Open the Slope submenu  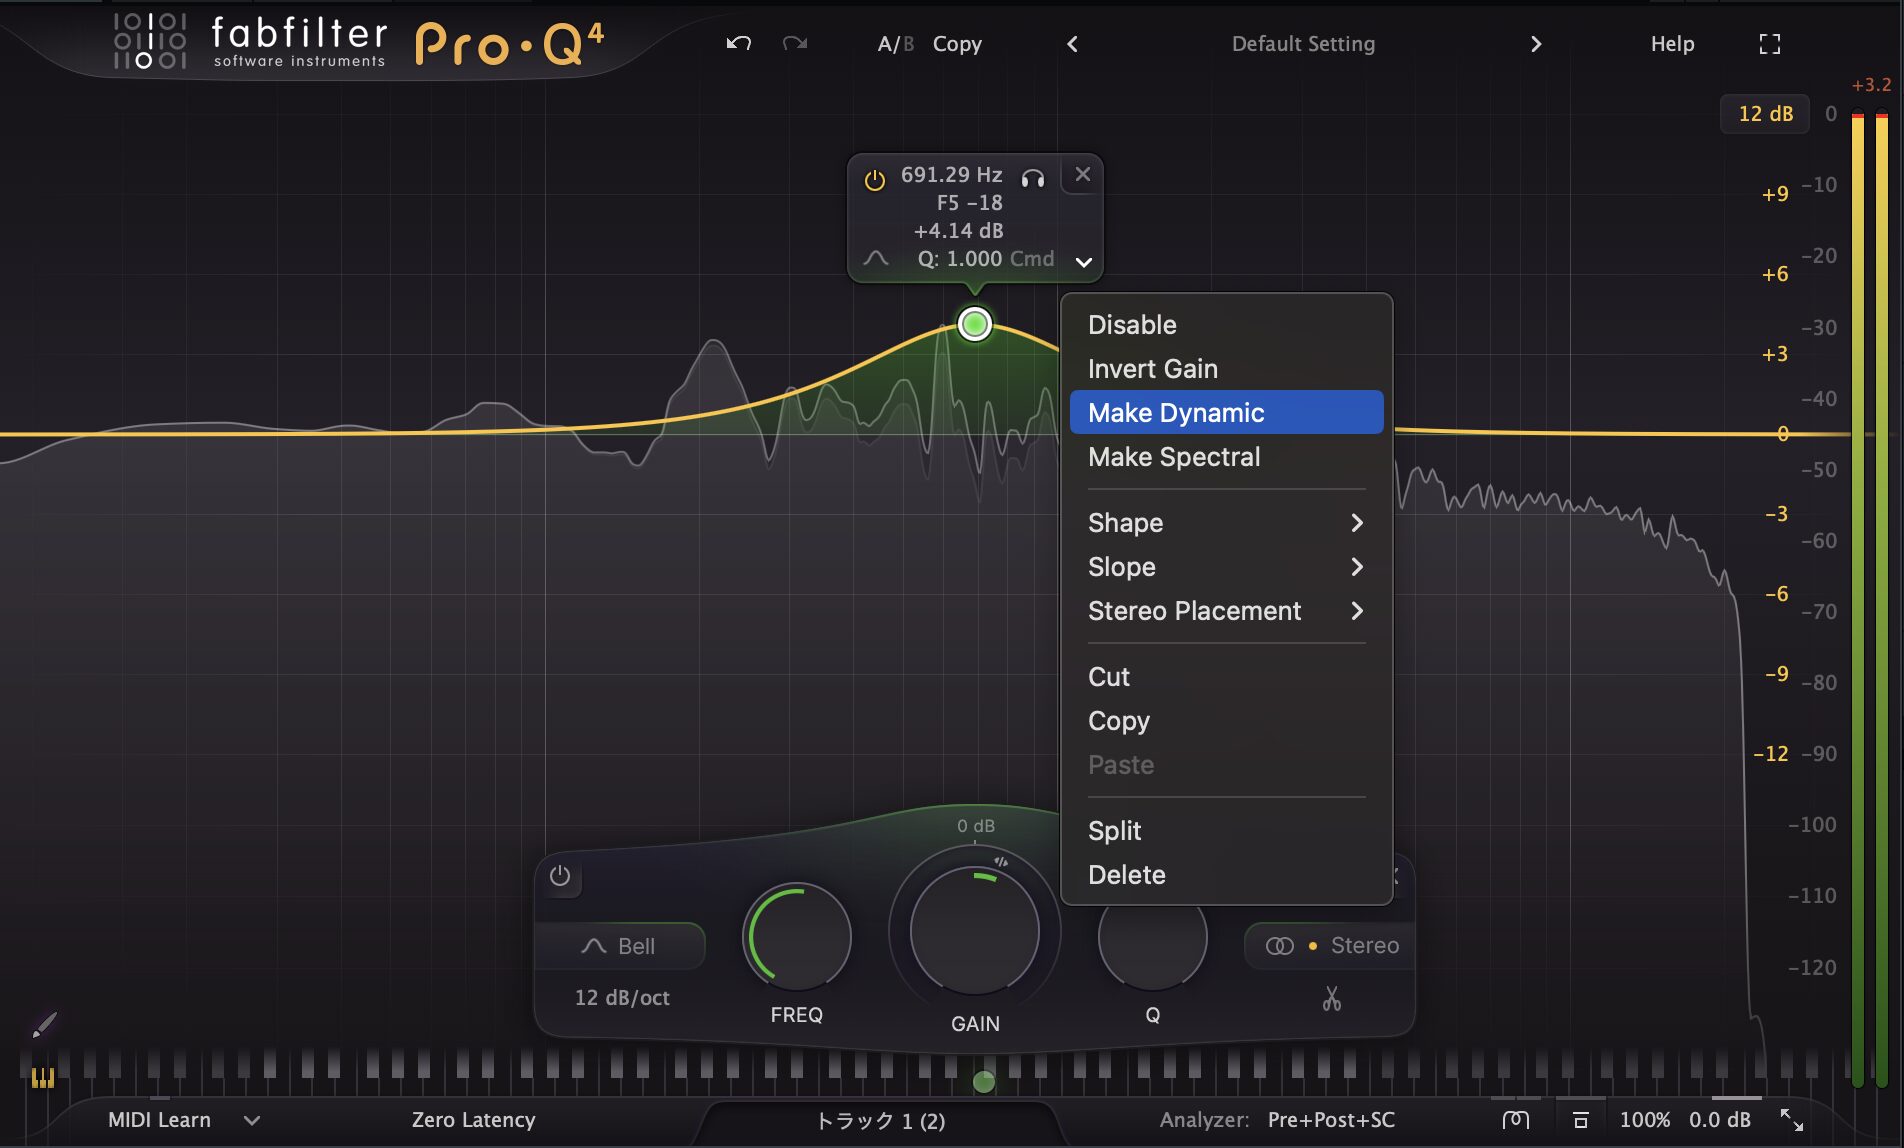pyautogui.click(x=1226, y=567)
